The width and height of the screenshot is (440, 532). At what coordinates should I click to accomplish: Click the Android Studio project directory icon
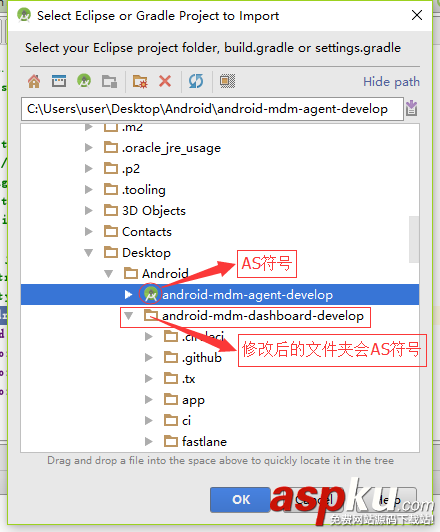pos(84,81)
